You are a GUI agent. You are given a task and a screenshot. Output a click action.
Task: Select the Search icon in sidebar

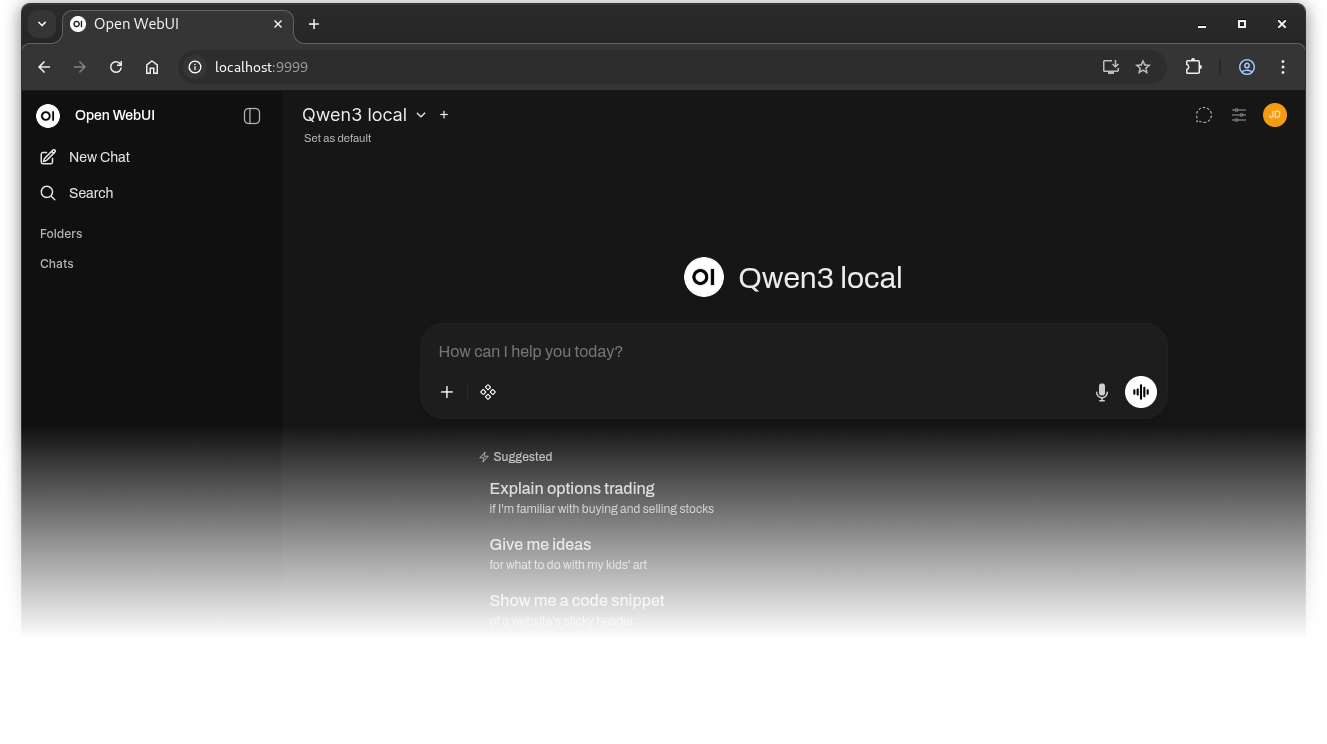click(x=48, y=193)
